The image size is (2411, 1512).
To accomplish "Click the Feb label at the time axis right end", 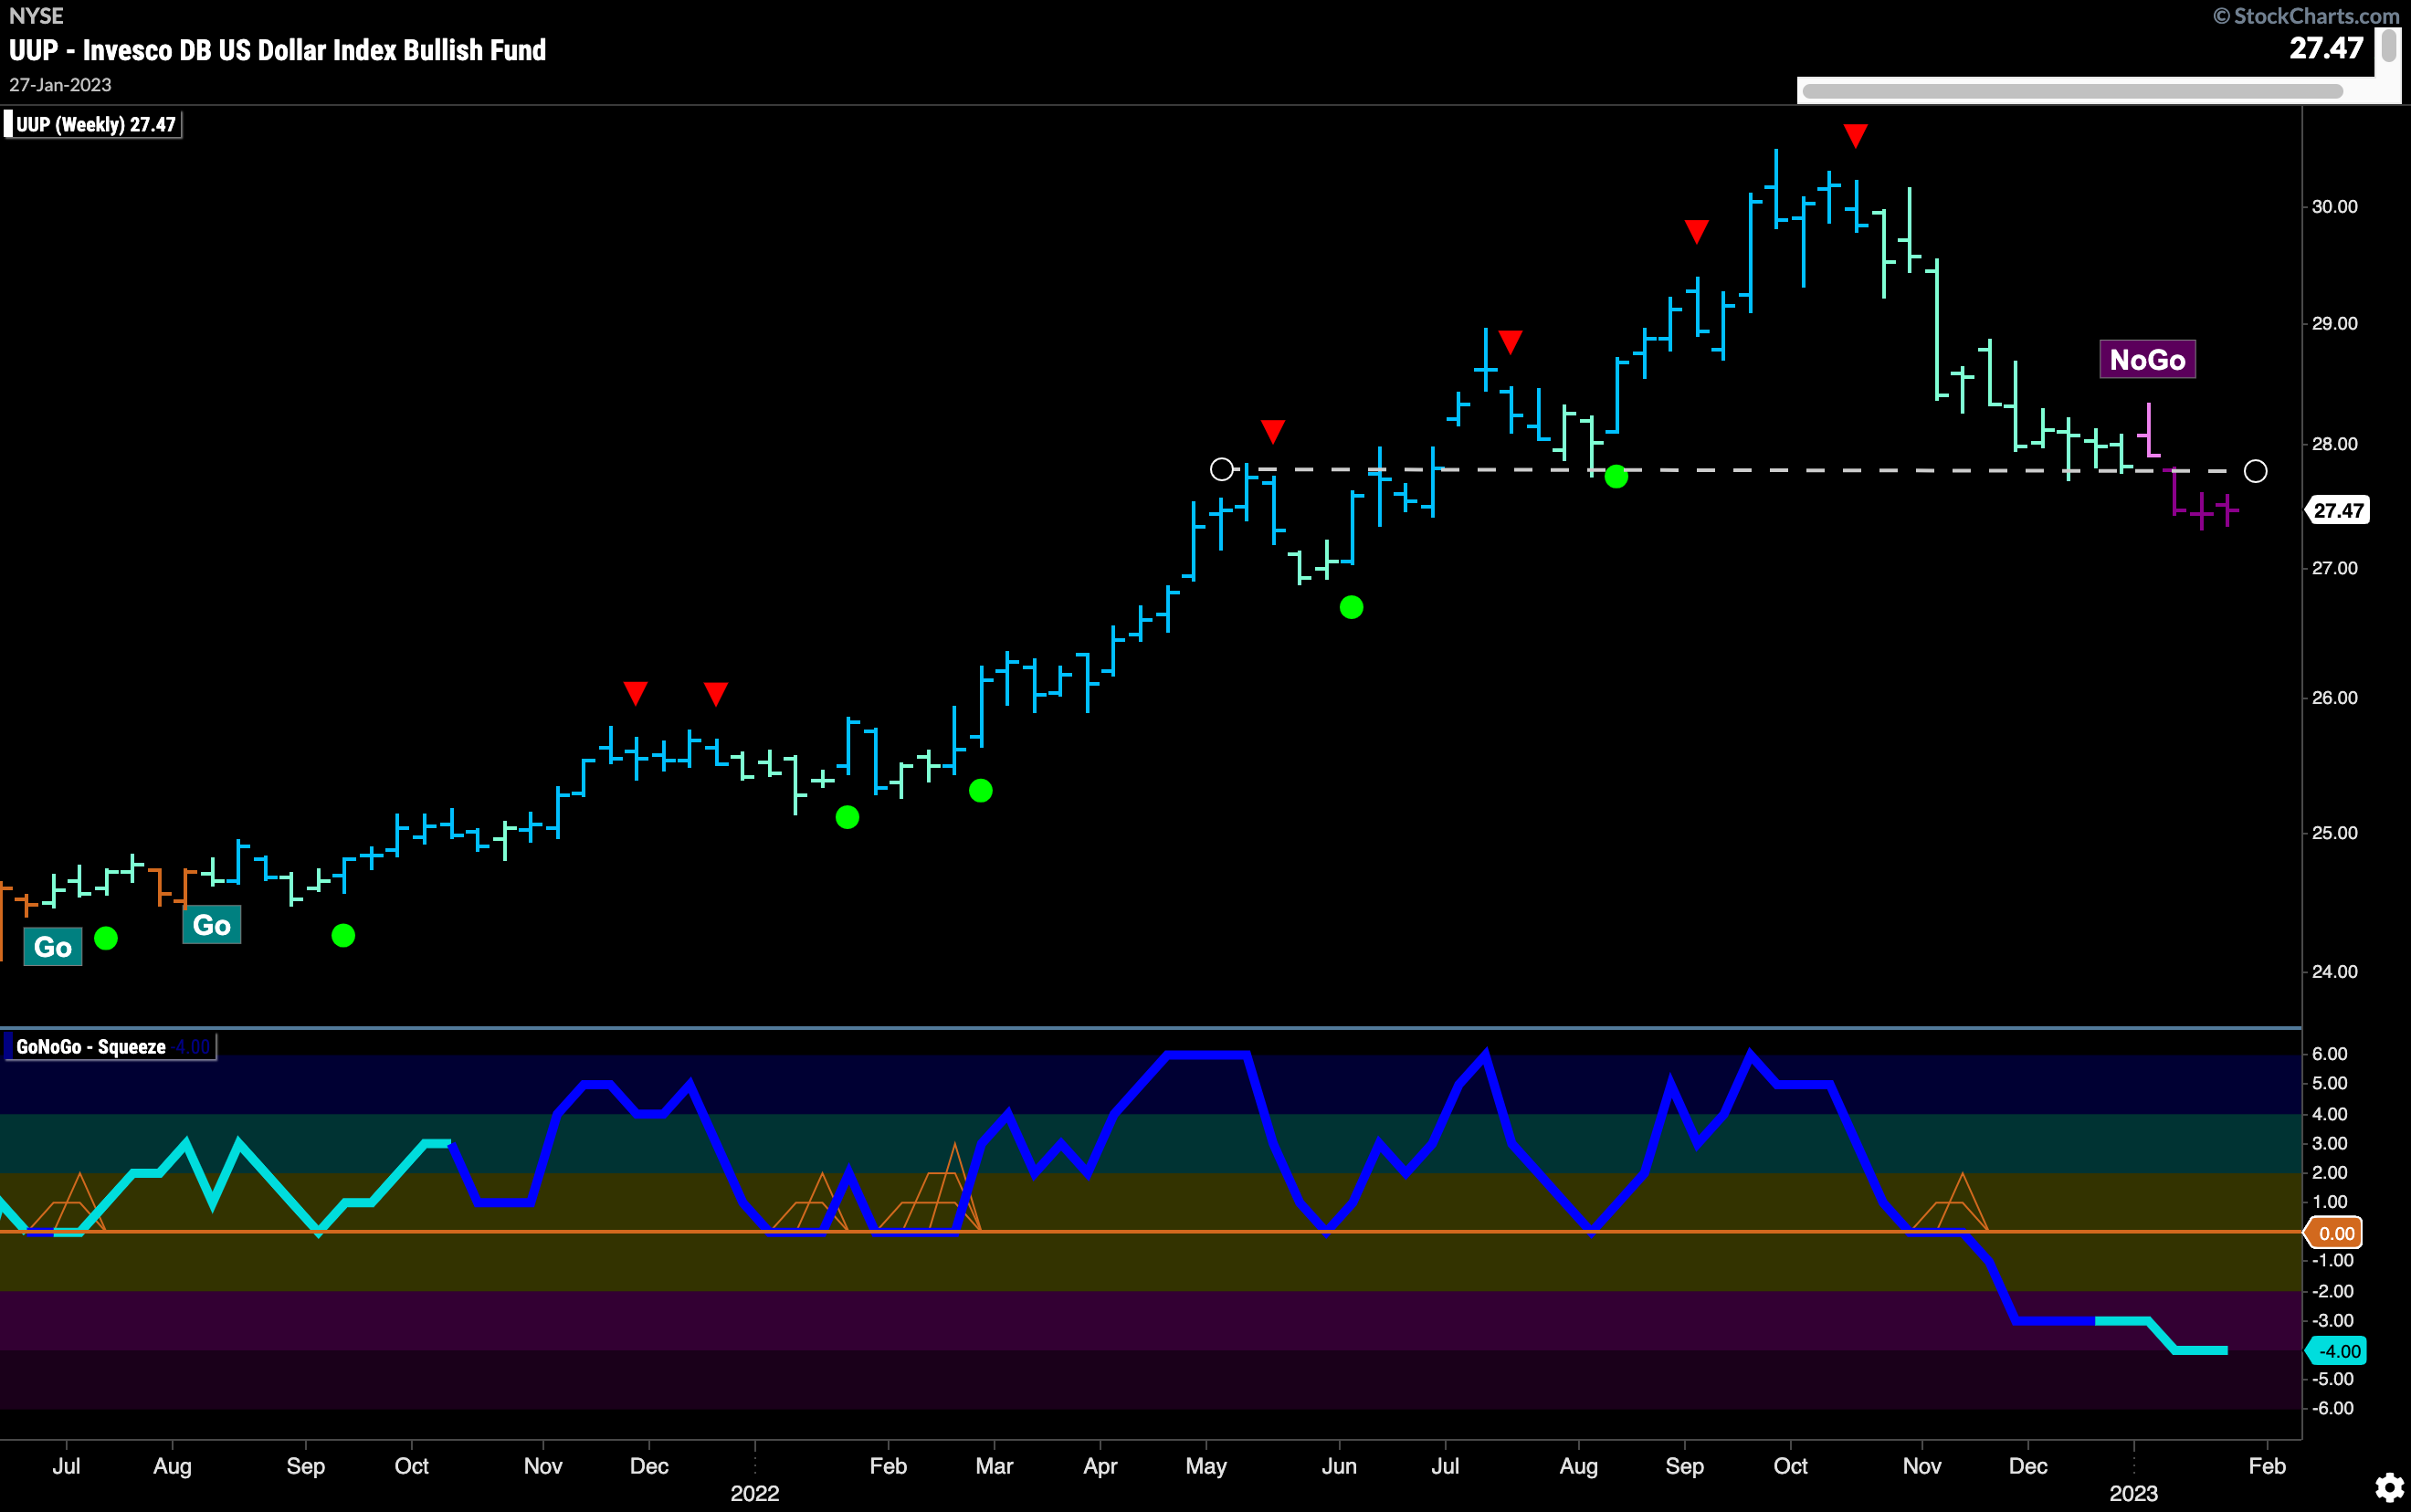I will tap(2266, 1466).
